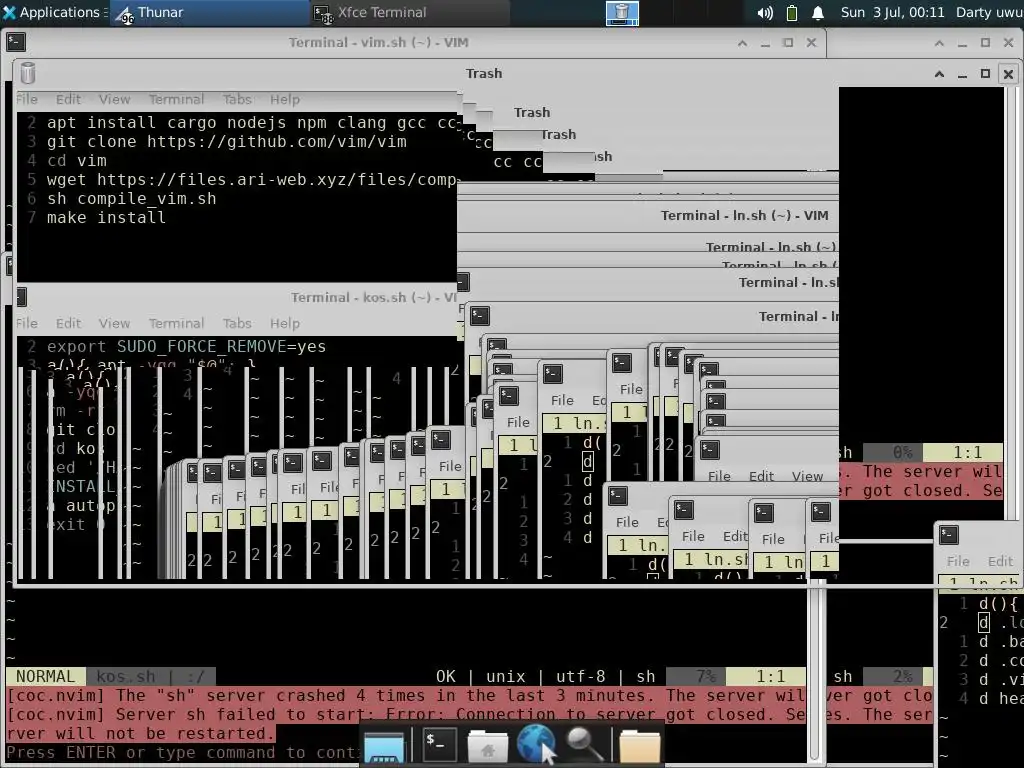This screenshot has height=768, width=1024.
Task: Open View menu in the stacked ln.sh window
Action: coord(807,477)
